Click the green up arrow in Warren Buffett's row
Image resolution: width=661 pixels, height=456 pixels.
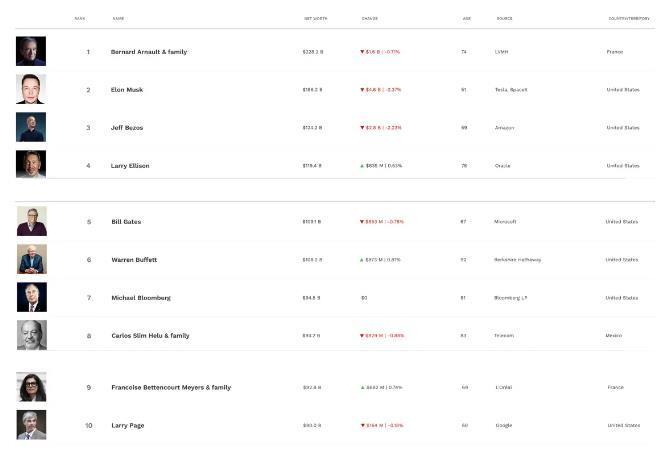tap(362, 260)
